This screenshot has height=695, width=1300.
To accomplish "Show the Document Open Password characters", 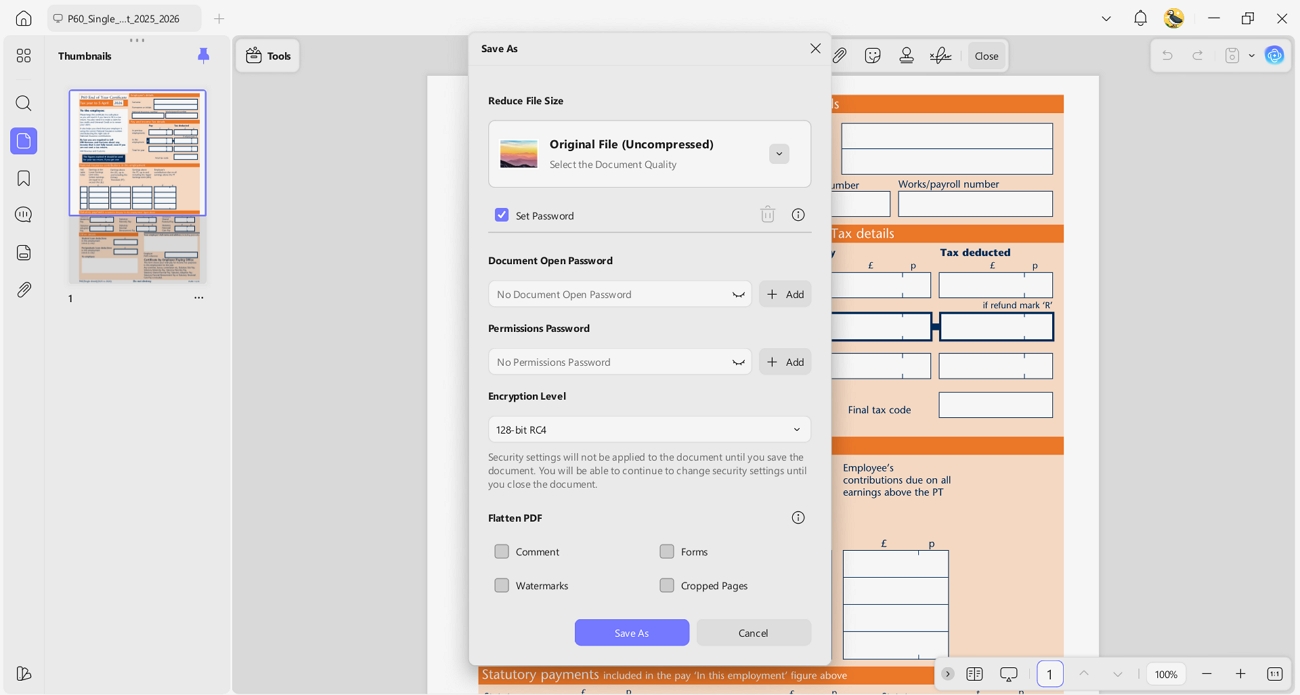I will [x=738, y=294].
